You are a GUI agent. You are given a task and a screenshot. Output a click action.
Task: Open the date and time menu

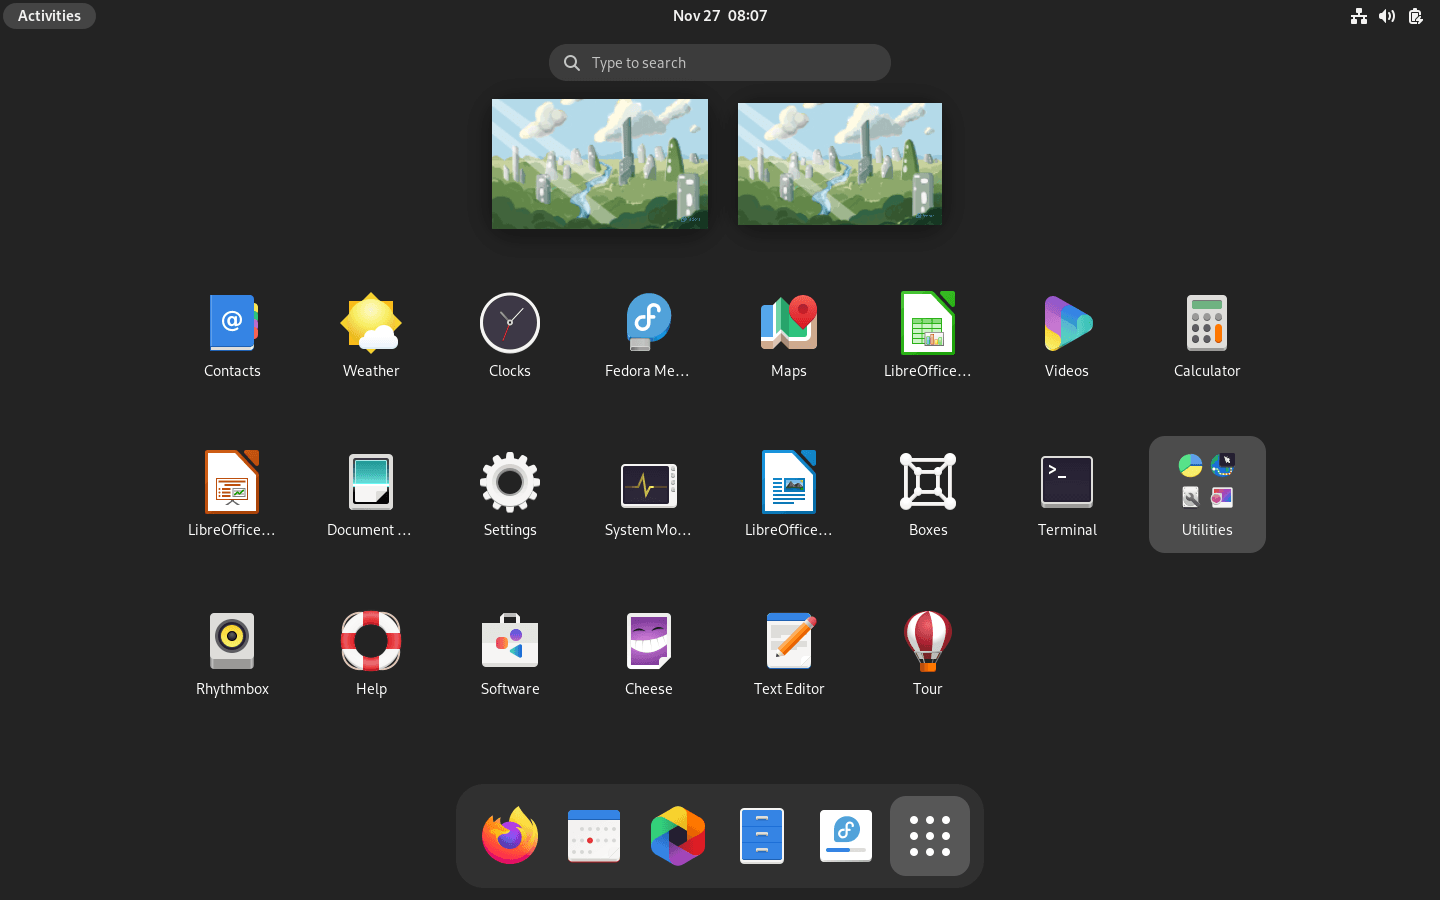click(720, 16)
